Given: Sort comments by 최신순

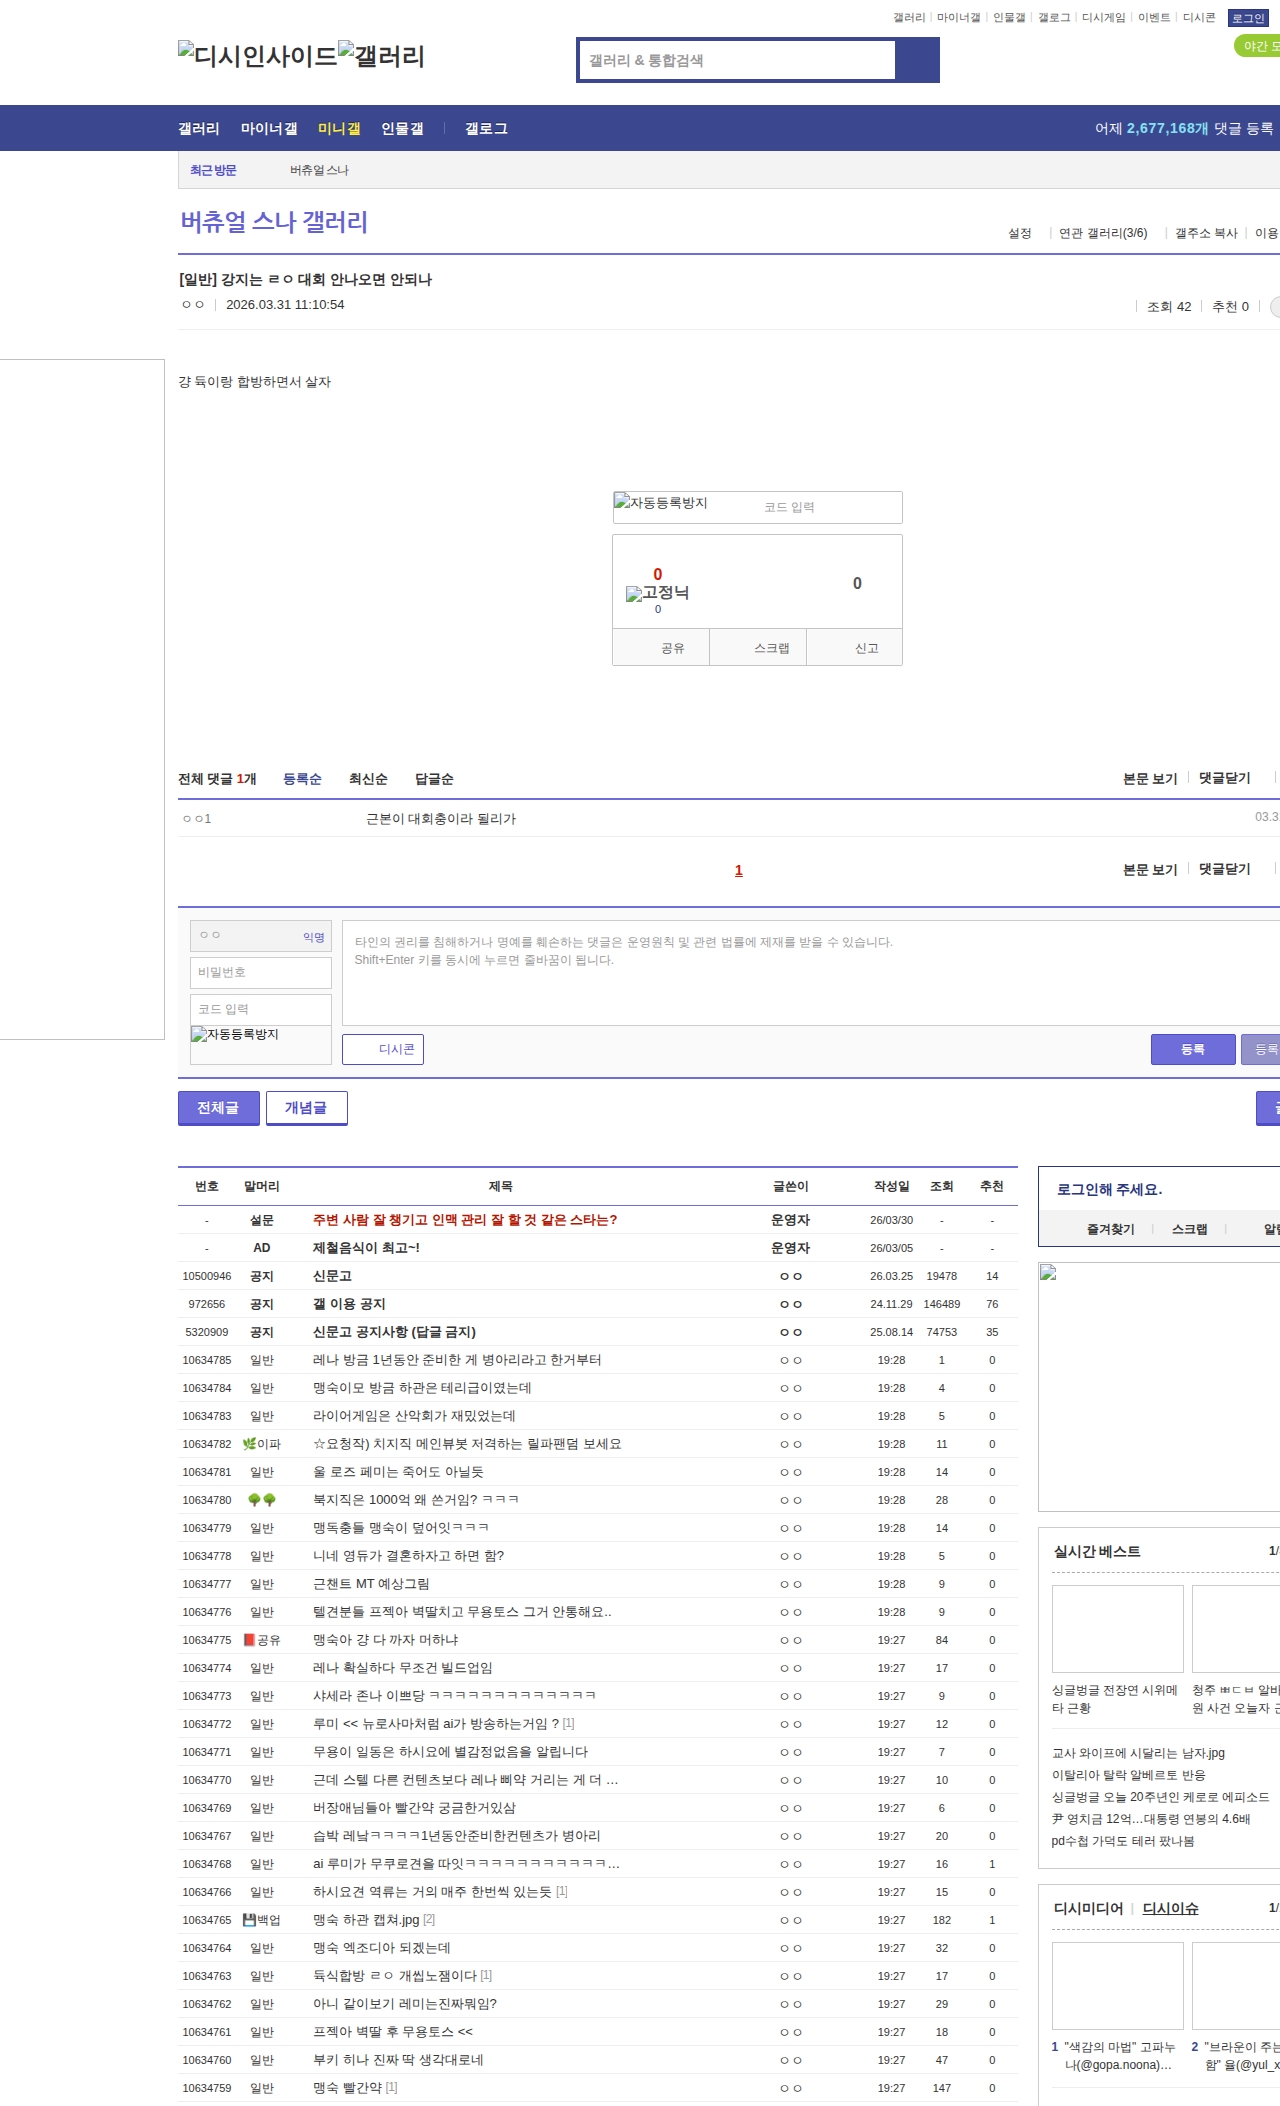Looking at the screenshot, I should tap(368, 779).
